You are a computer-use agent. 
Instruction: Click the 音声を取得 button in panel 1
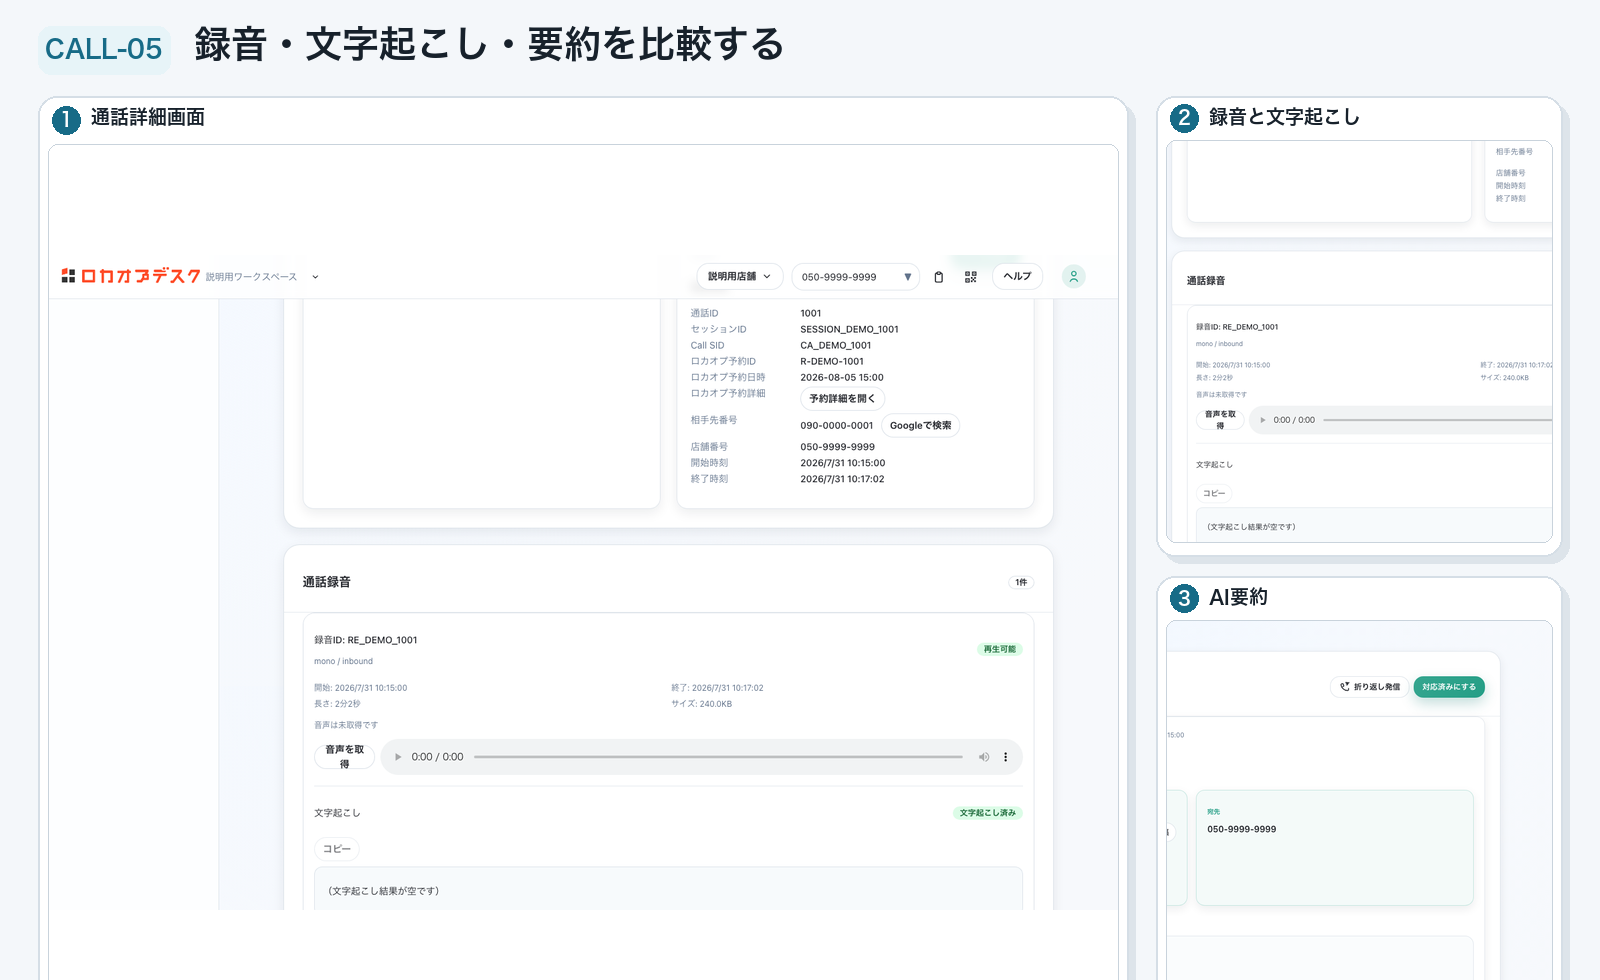[x=344, y=757]
